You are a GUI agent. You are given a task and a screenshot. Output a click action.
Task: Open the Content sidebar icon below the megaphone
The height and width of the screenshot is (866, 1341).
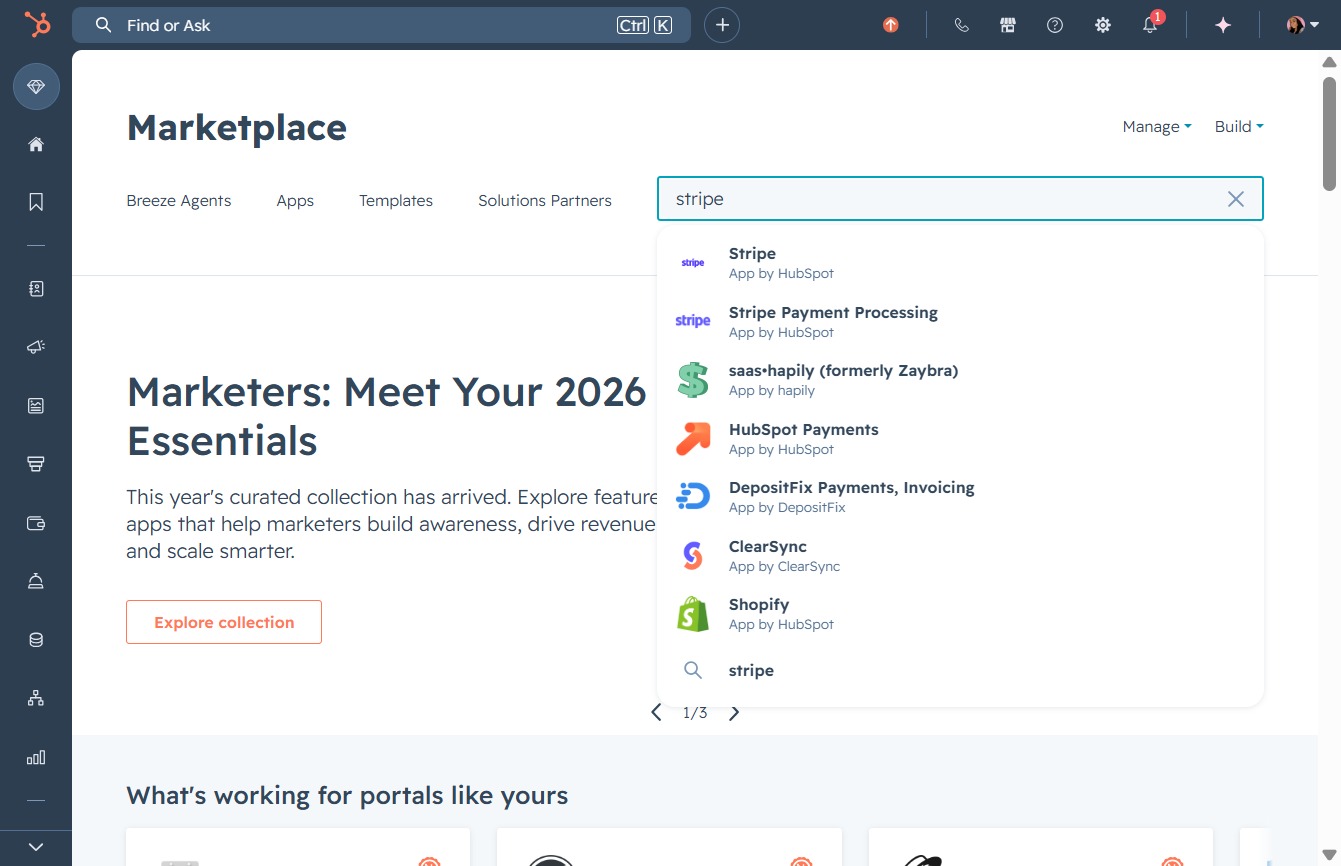pos(36,405)
